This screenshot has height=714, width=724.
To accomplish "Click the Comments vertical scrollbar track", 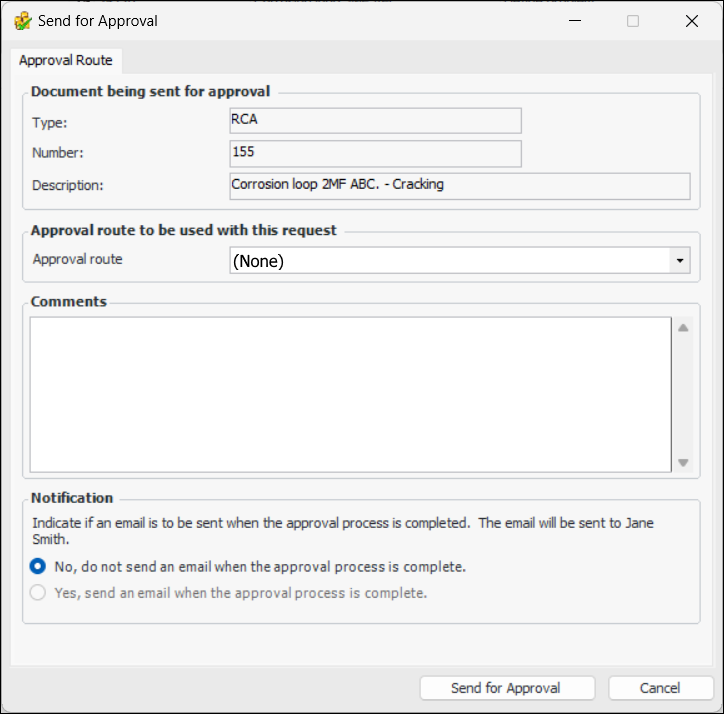I will [683, 394].
